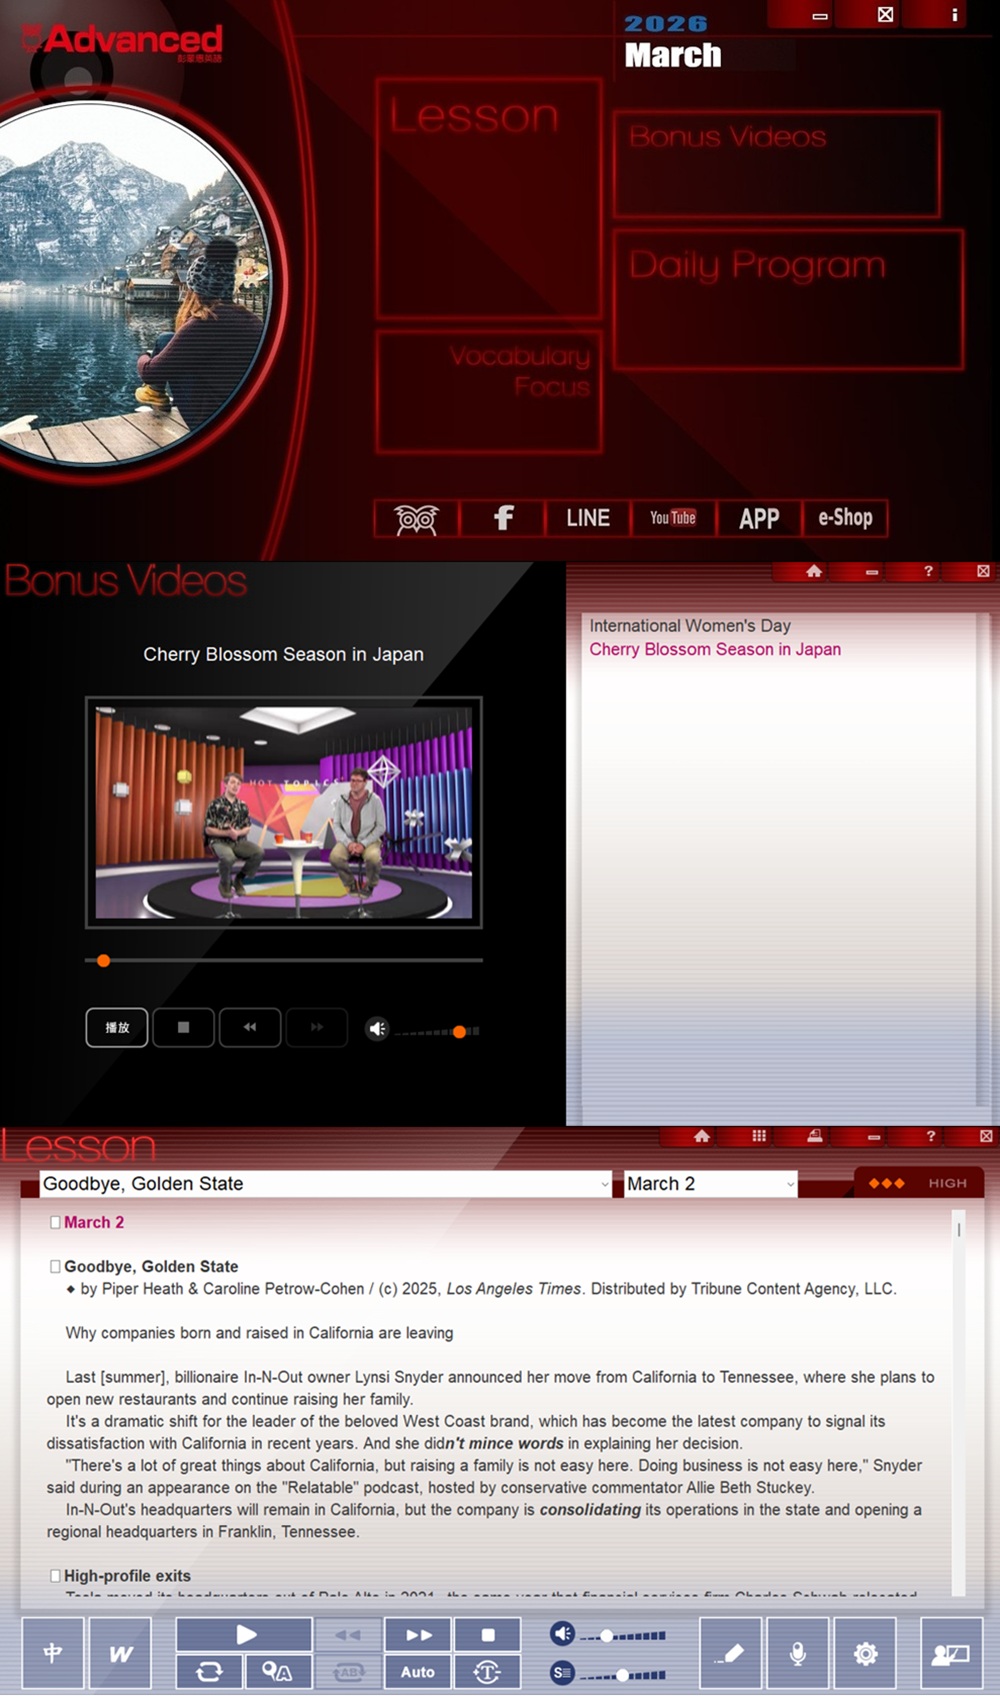1000x1696 pixels.
Task: Click the calendar grid icon in Lesson header
Action: click(x=759, y=1136)
